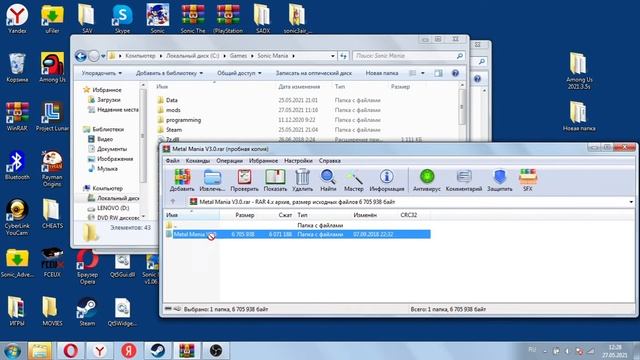
Task: Click the Explorer file list vertical scrollbar
Action: (462, 107)
